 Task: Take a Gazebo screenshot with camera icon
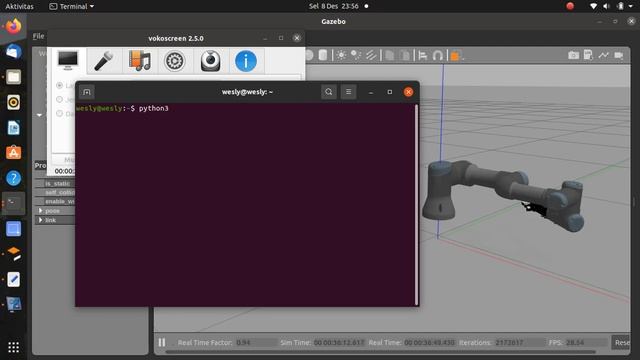click(573, 55)
